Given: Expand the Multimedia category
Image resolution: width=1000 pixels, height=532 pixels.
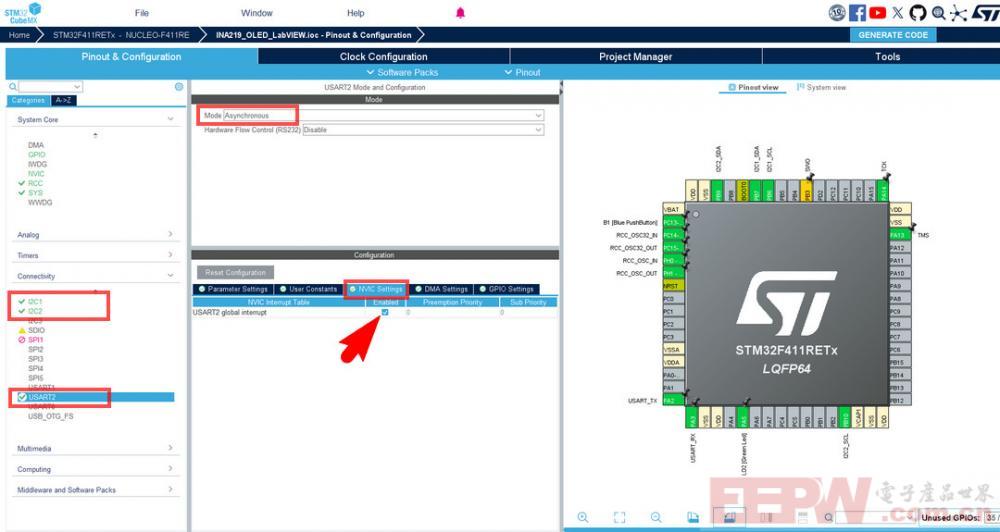Looking at the screenshot, I should pos(170,448).
